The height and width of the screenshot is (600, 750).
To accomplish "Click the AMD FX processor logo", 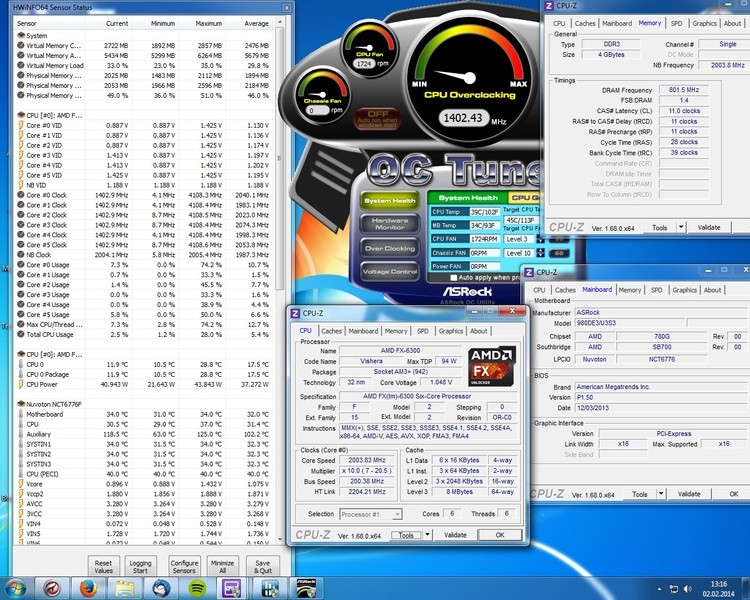I will pyautogui.click(x=491, y=366).
